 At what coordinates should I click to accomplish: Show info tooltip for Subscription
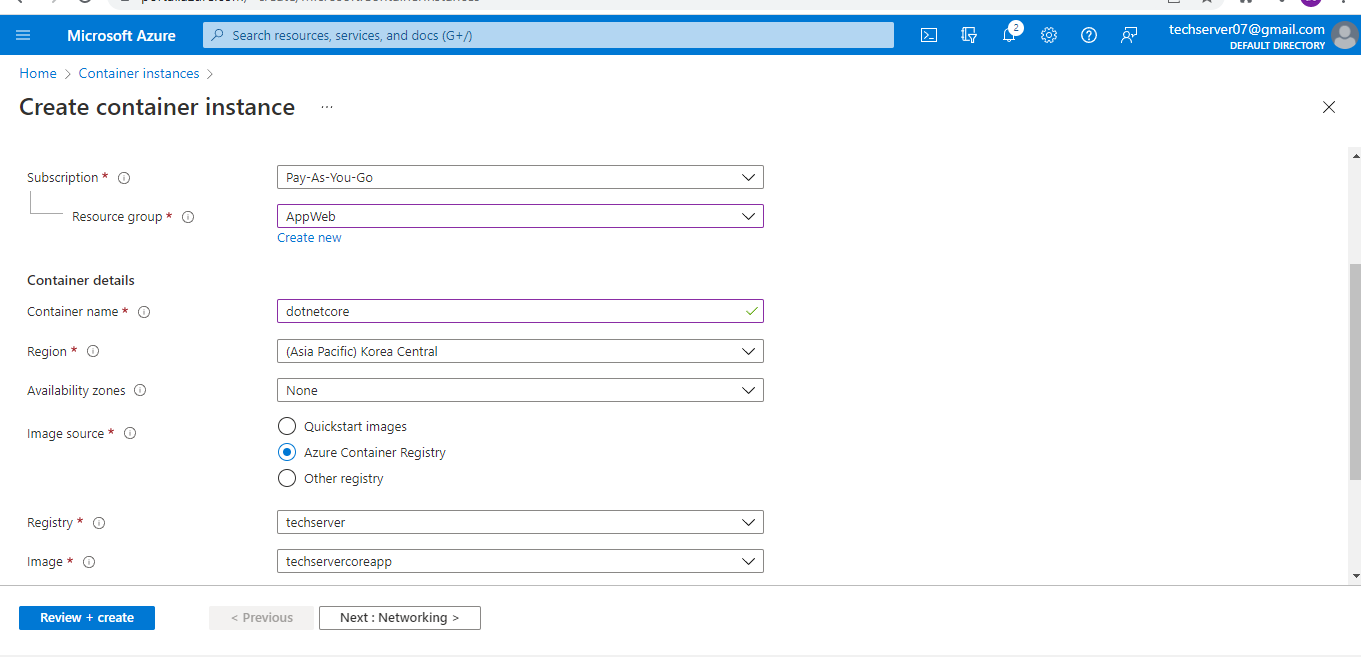pos(124,178)
